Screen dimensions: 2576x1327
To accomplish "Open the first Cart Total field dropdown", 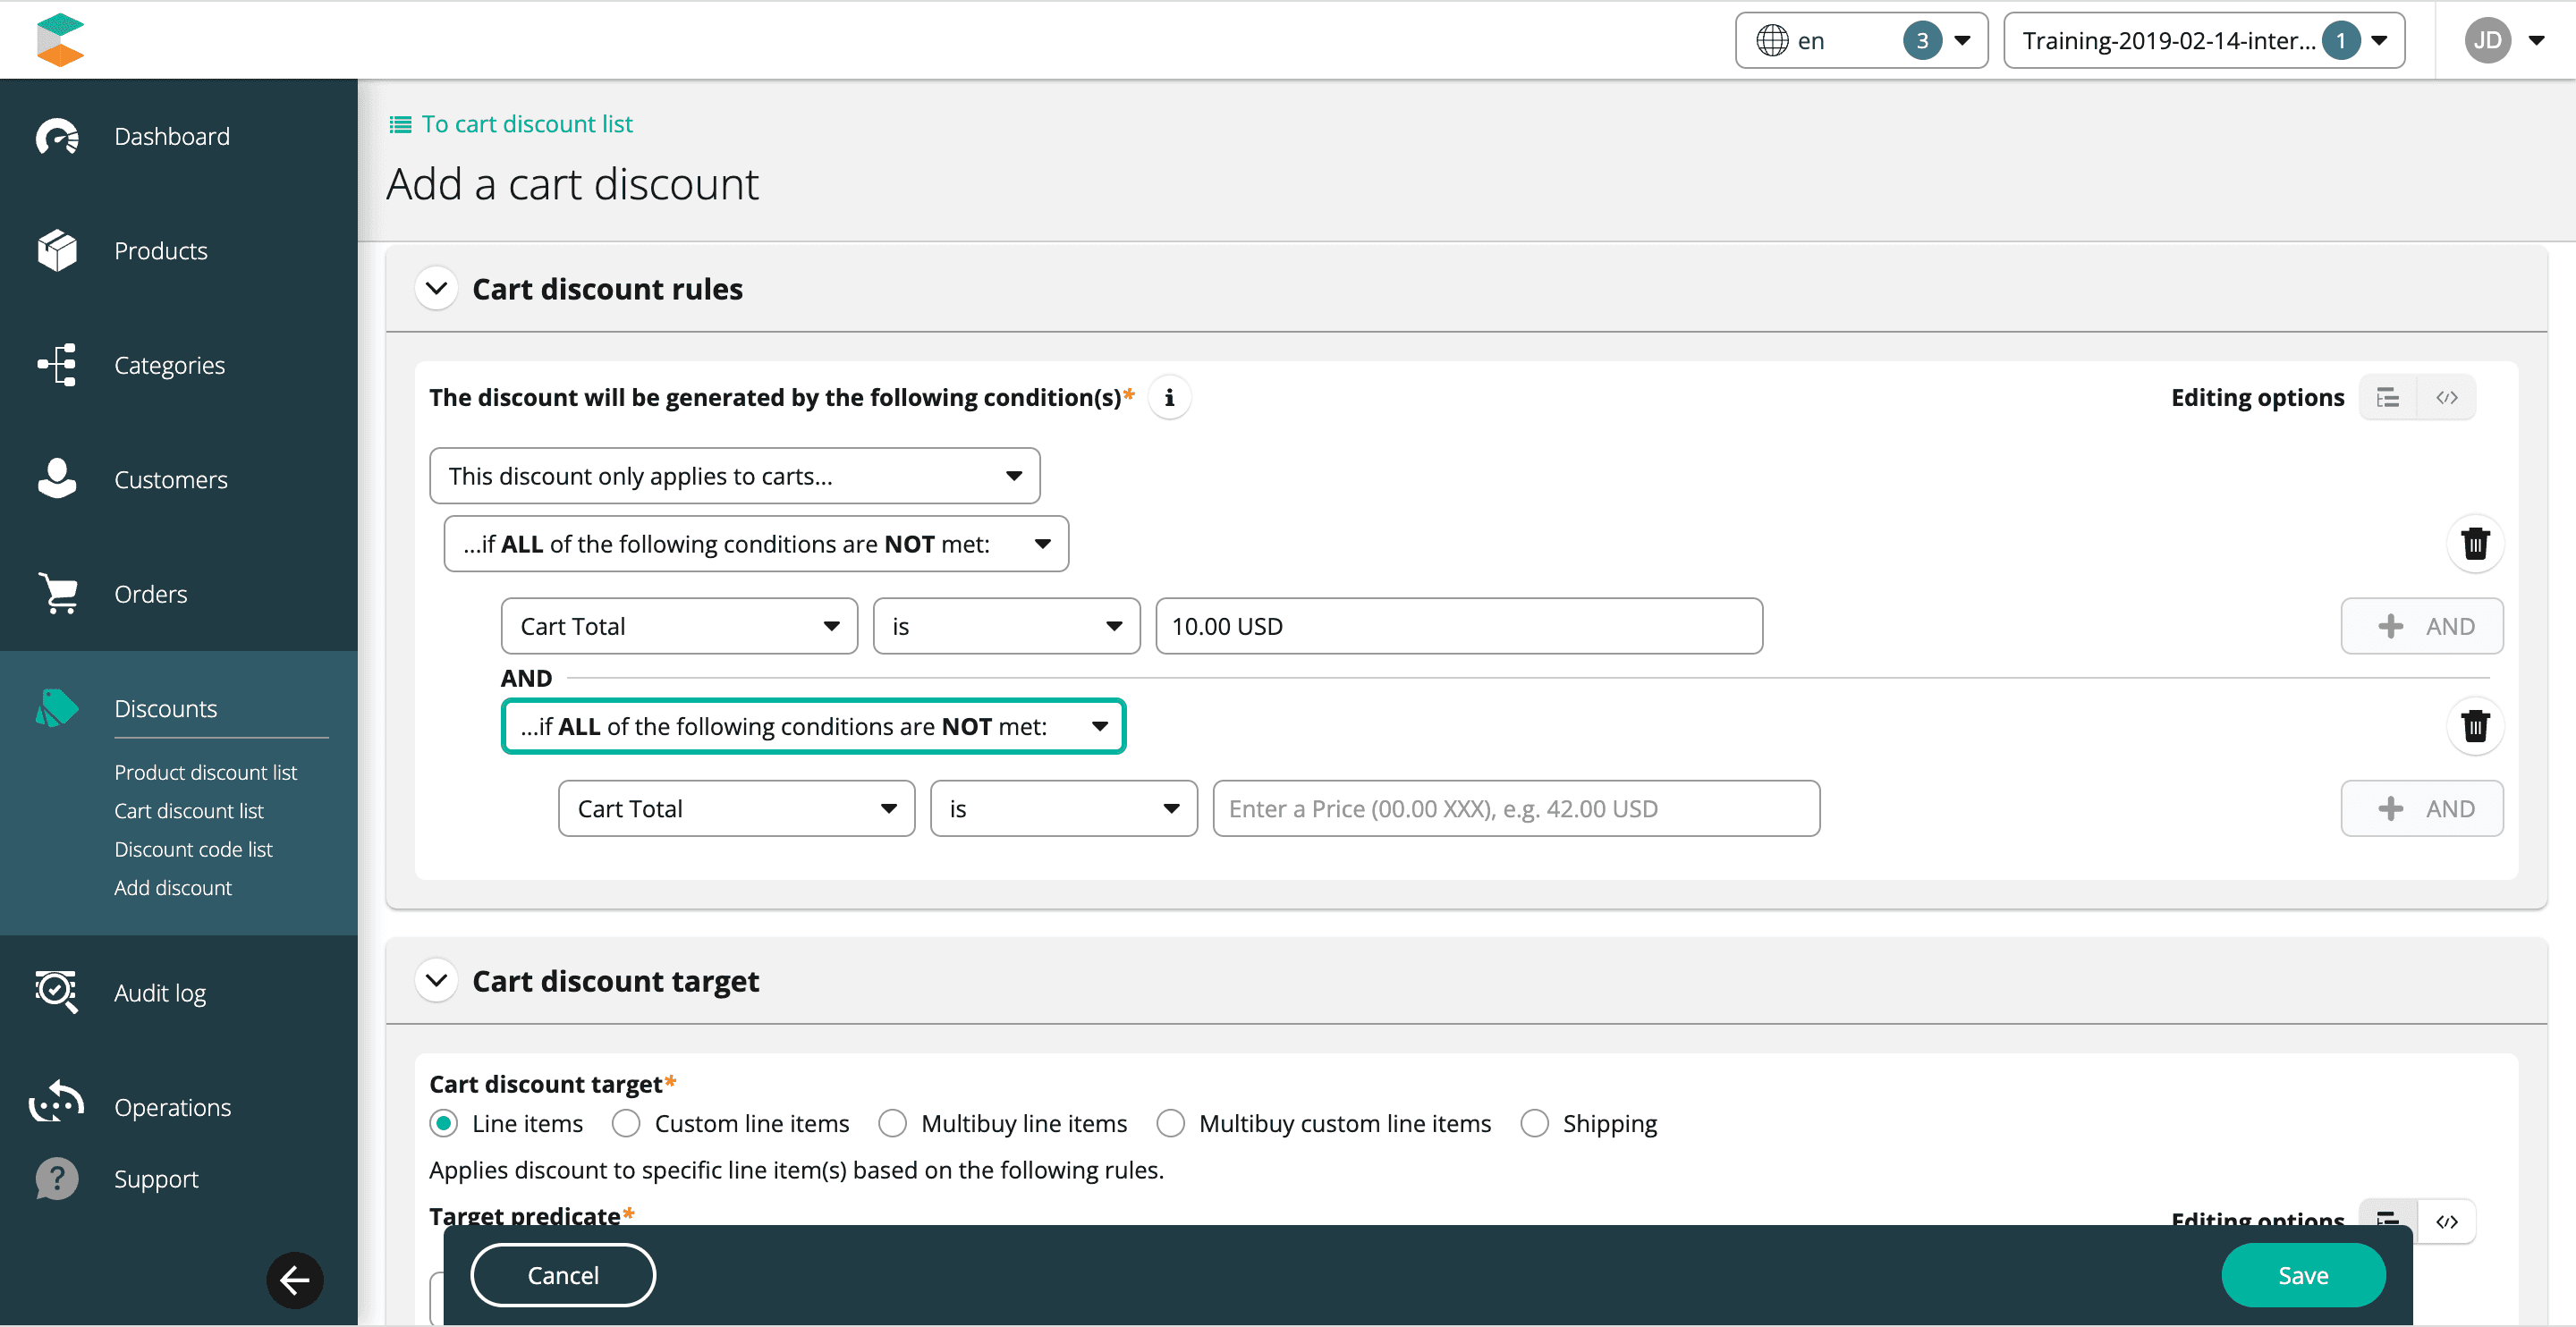I will click(x=679, y=625).
